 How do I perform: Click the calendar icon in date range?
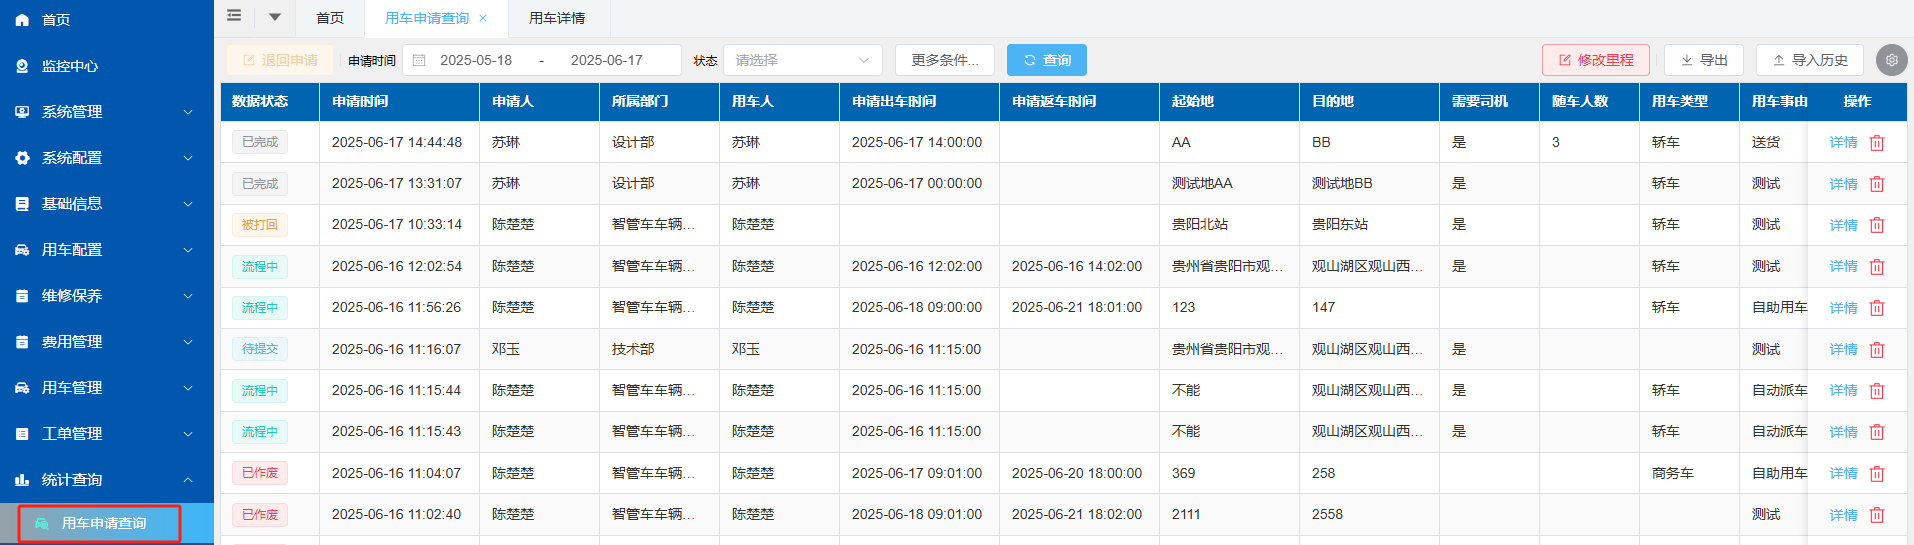click(x=420, y=60)
